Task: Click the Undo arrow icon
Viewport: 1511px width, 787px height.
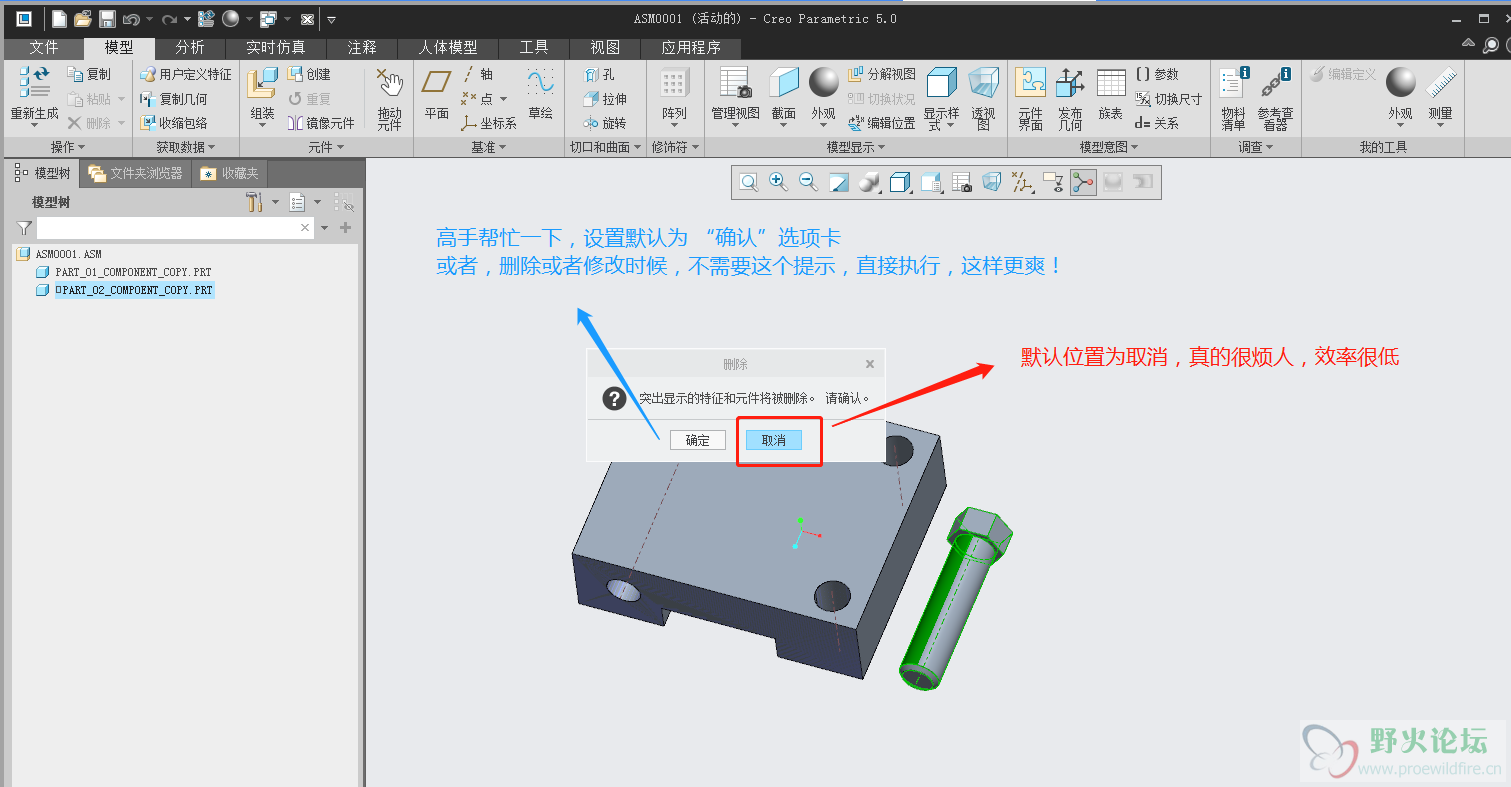Action: coord(131,18)
